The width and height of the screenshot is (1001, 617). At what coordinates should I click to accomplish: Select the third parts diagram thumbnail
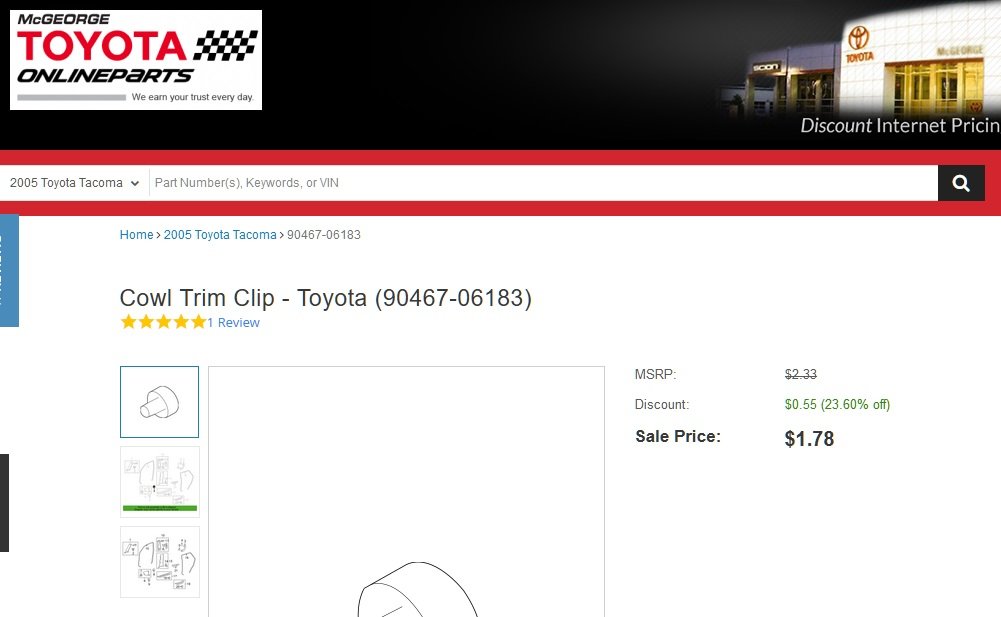160,562
